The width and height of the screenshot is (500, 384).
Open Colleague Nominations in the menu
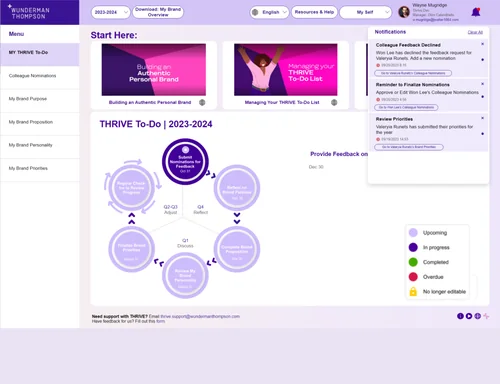point(40,78)
